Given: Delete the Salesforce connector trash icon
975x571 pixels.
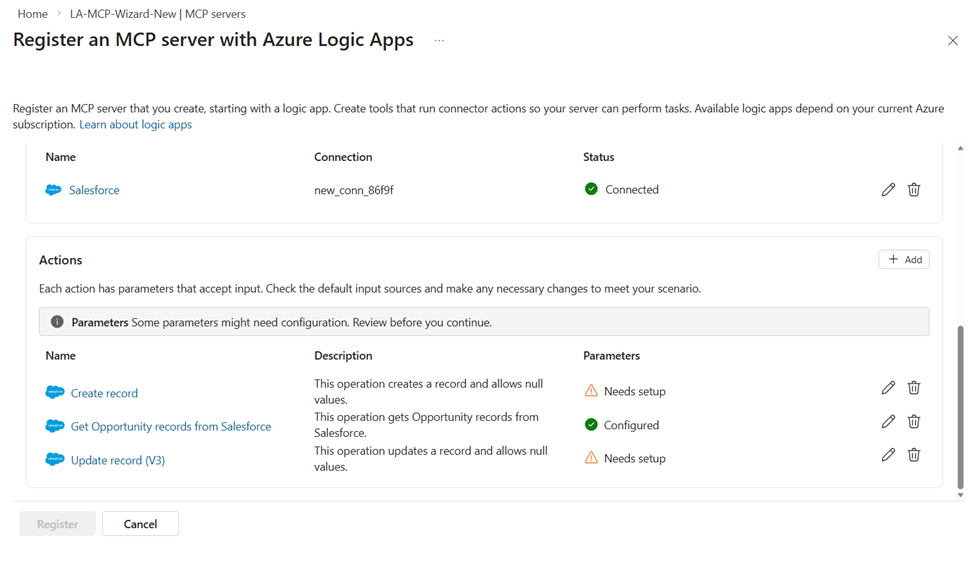Looking at the screenshot, I should [914, 190].
